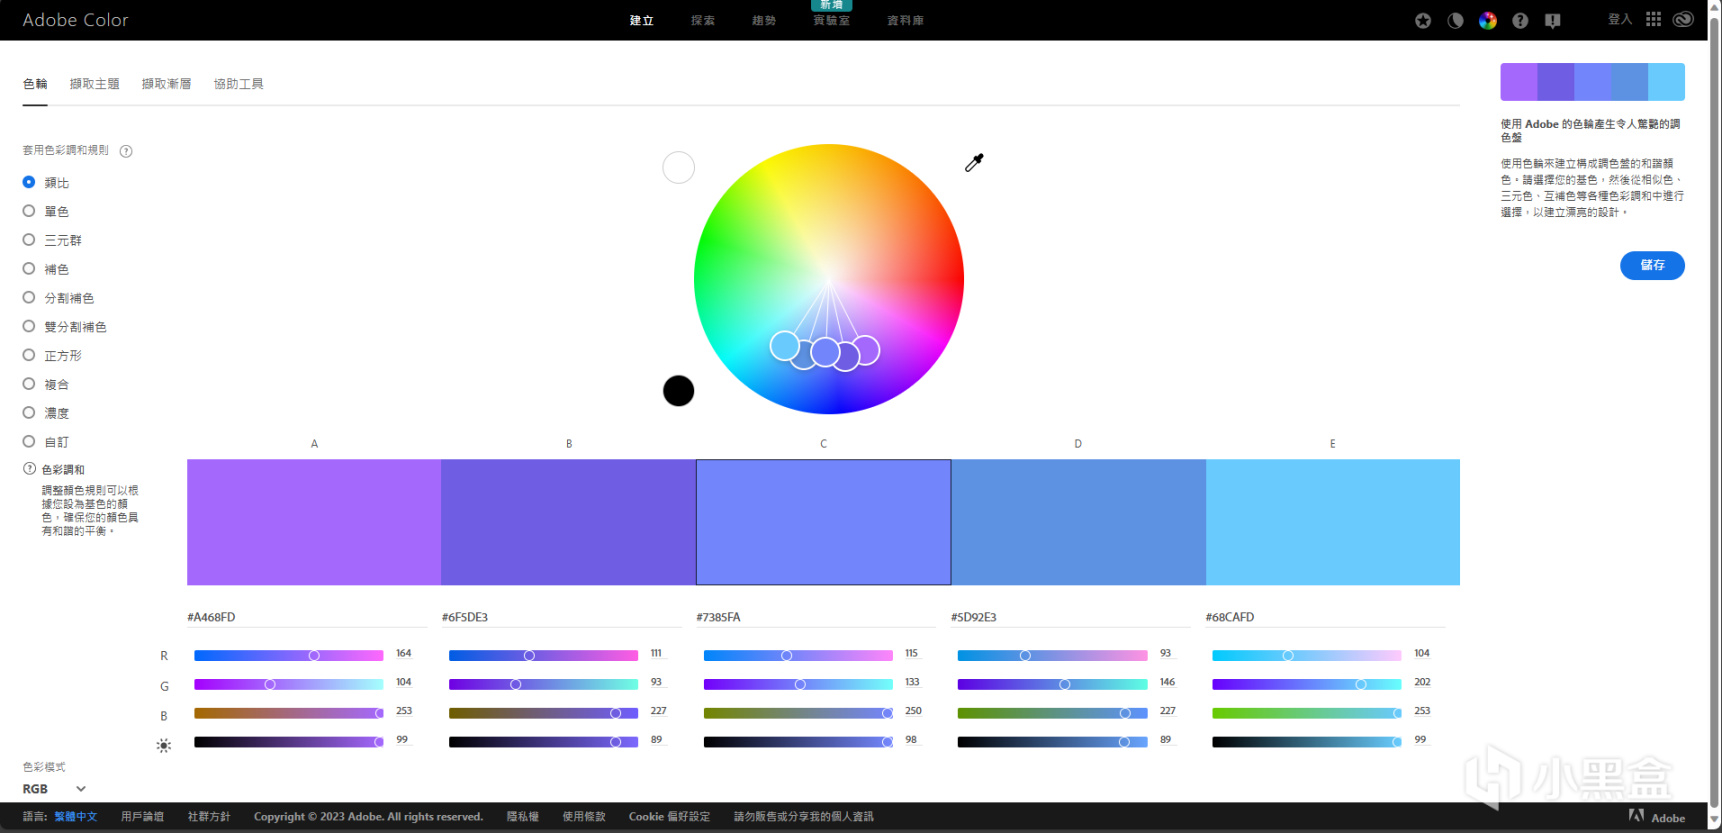Select color swatch A (purple)
This screenshot has height=833, width=1722.
pos(314,522)
